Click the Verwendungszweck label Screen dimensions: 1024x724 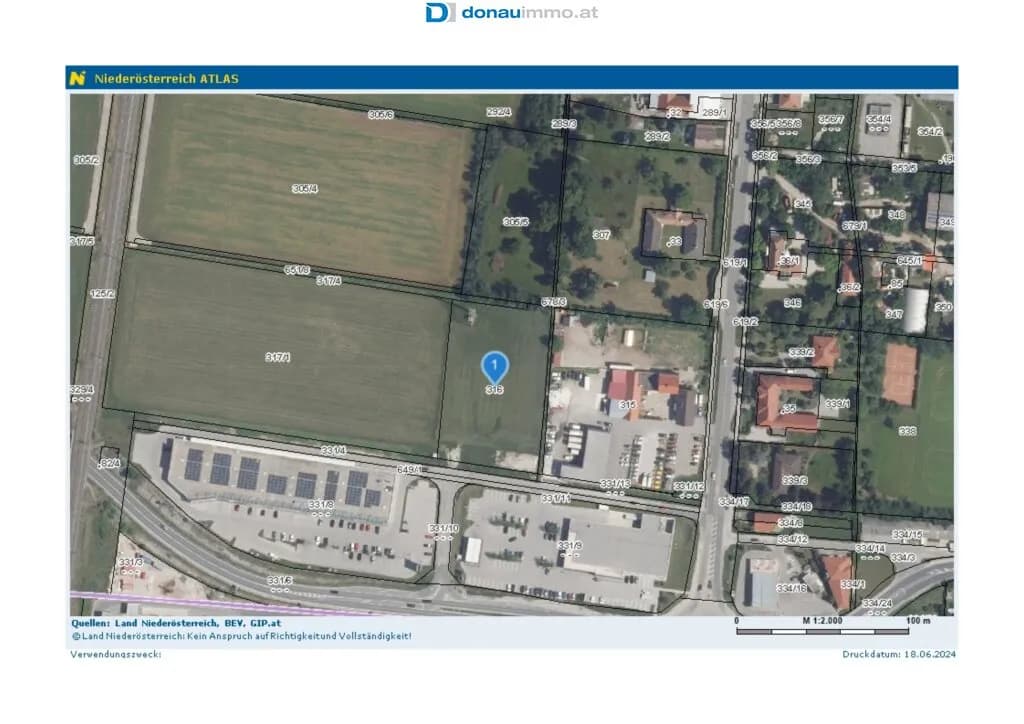(x=116, y=653)
